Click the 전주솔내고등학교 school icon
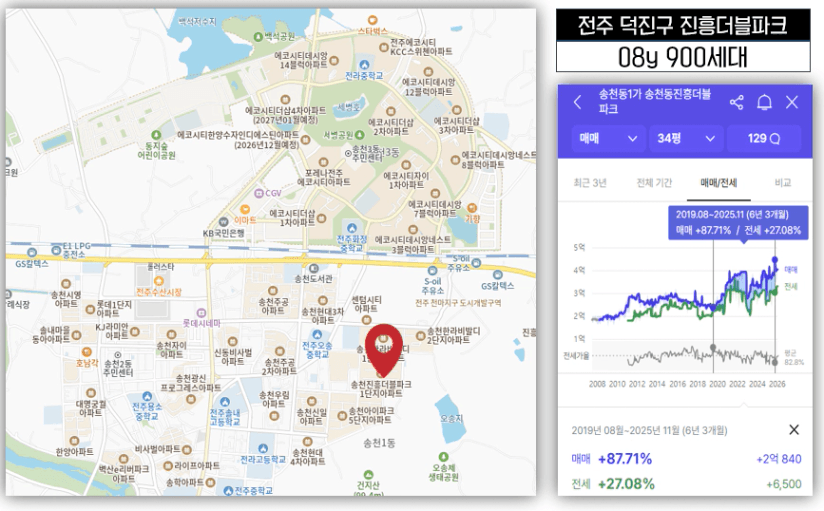The image size is (824, 511). [x=225, y=403]
